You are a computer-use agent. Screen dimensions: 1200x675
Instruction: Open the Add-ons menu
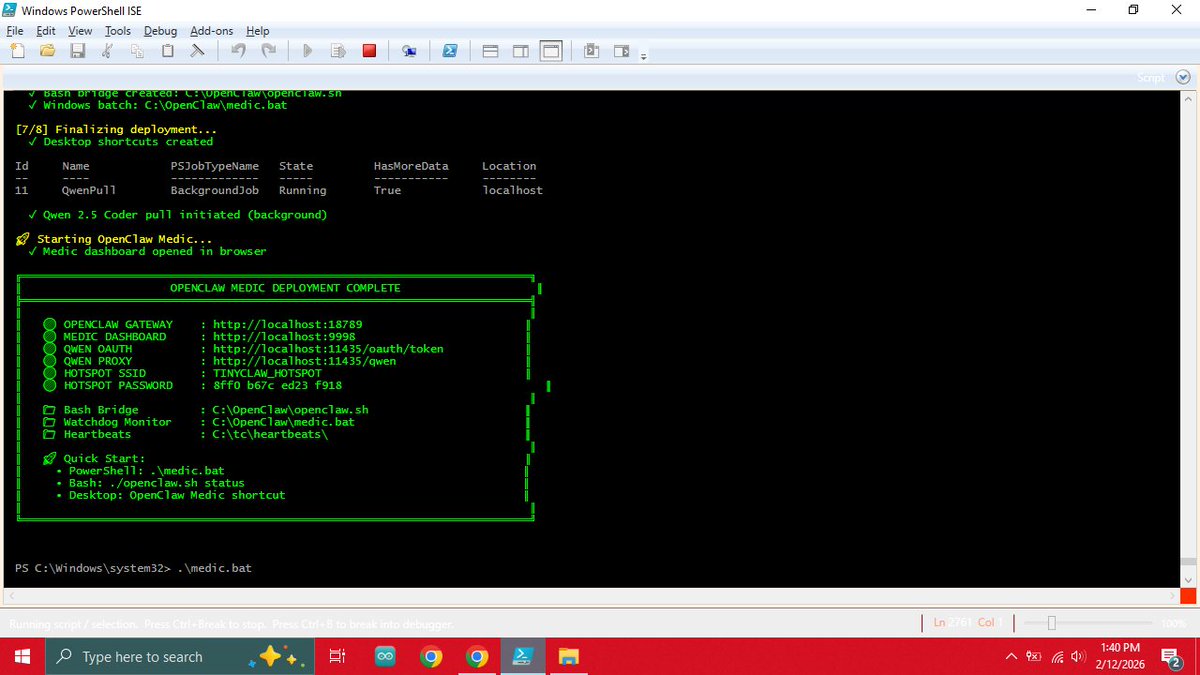(211, 30)
